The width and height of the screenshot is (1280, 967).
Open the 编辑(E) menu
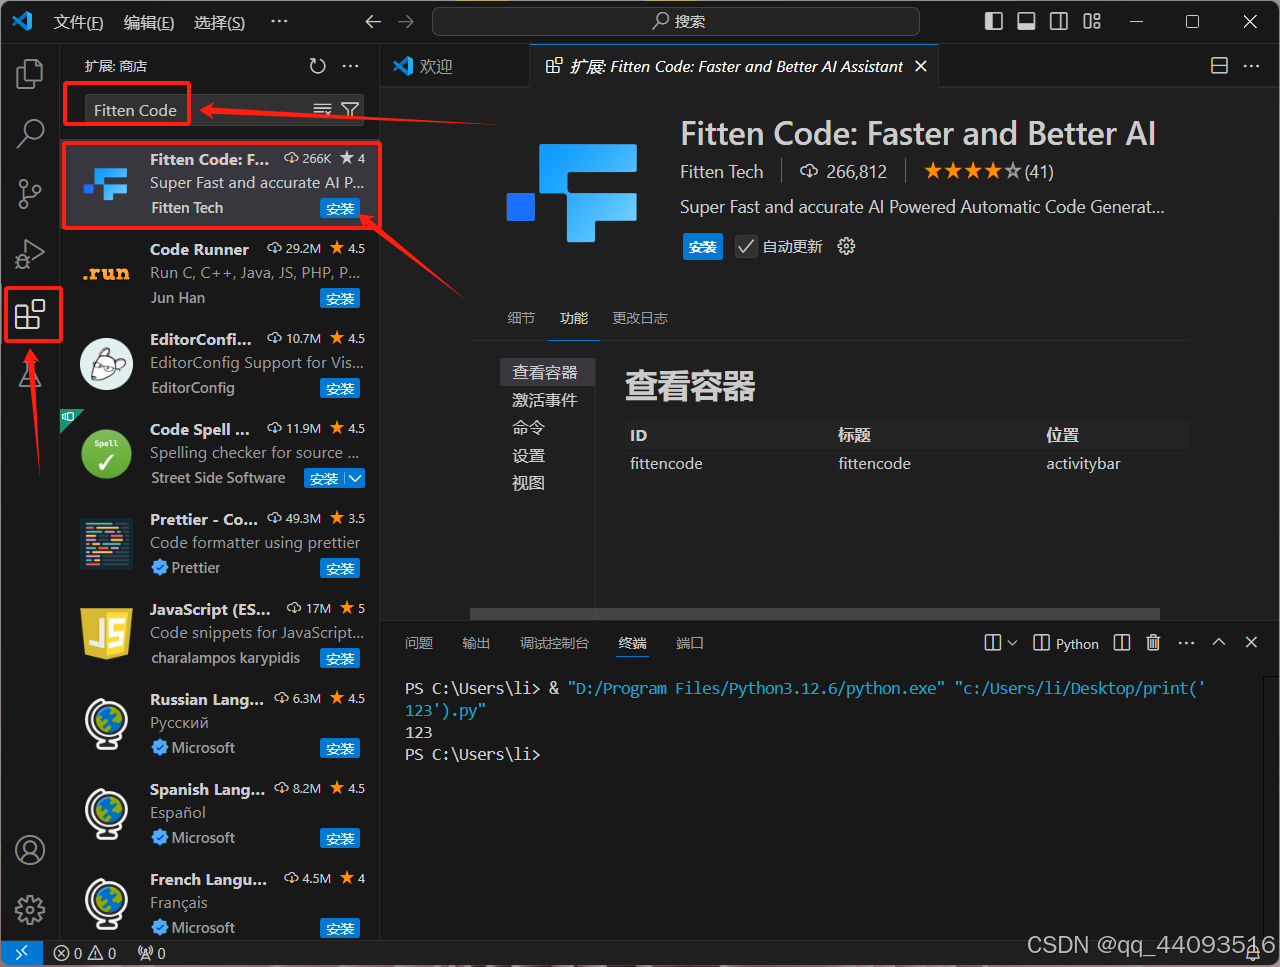pos(149,22)
